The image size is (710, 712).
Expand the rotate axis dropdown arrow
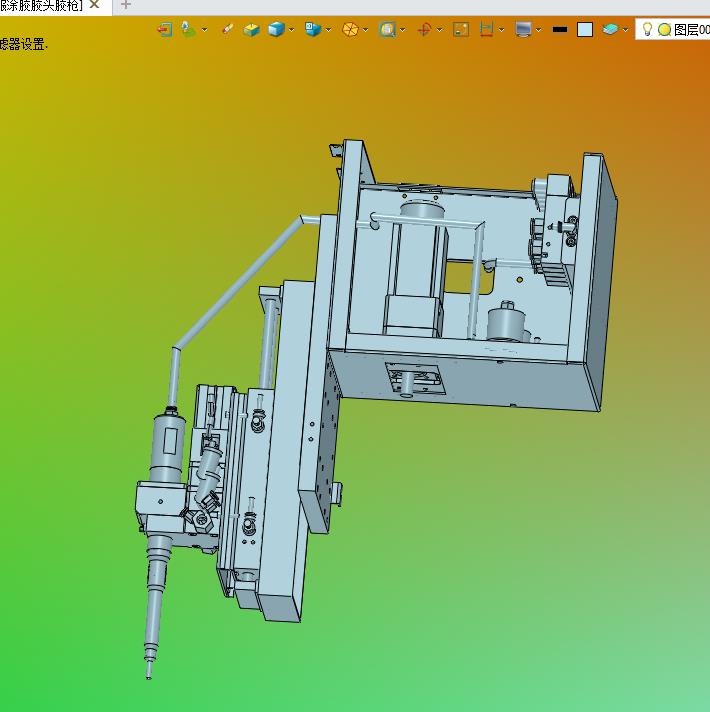point(439,30)
